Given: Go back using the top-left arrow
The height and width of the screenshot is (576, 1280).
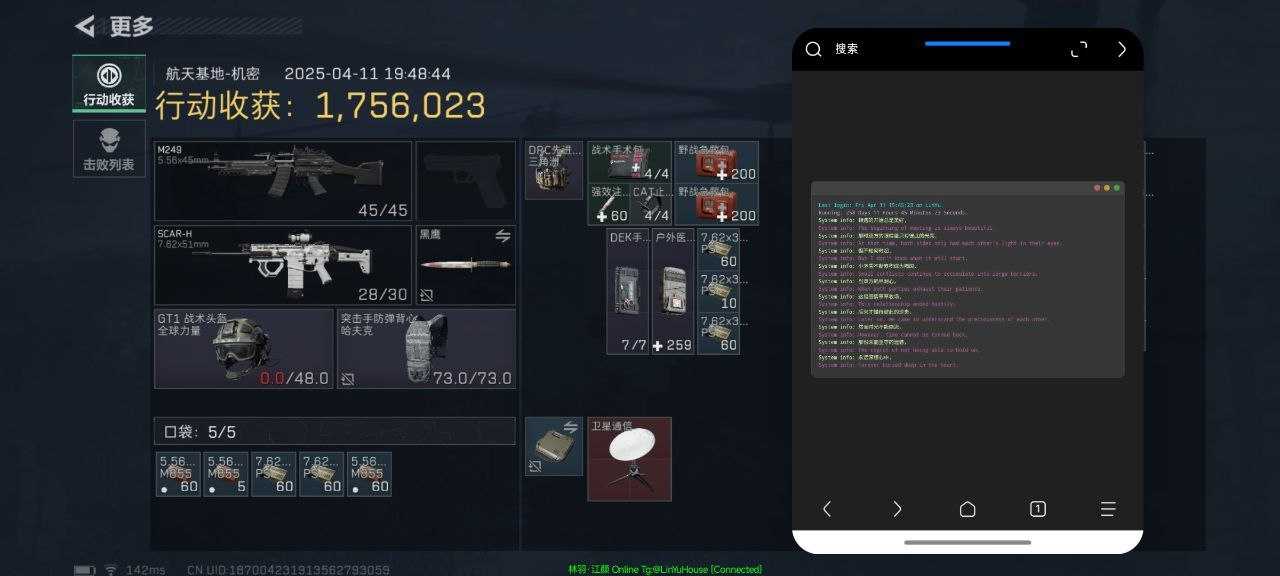Looking at the screenshot, I should click(x=86, y=26).
